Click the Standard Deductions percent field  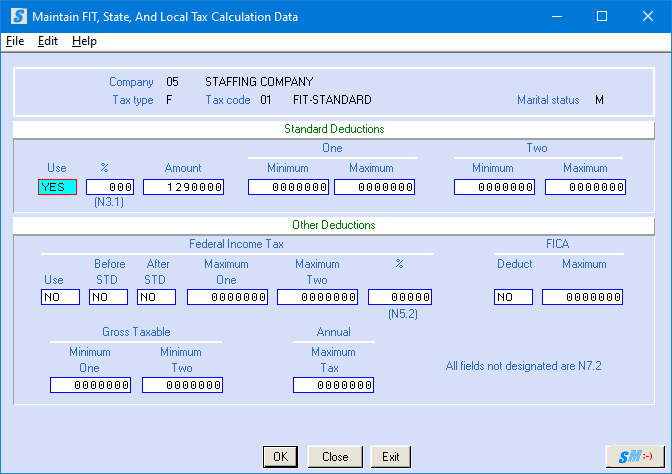click(x=110, y=187)
